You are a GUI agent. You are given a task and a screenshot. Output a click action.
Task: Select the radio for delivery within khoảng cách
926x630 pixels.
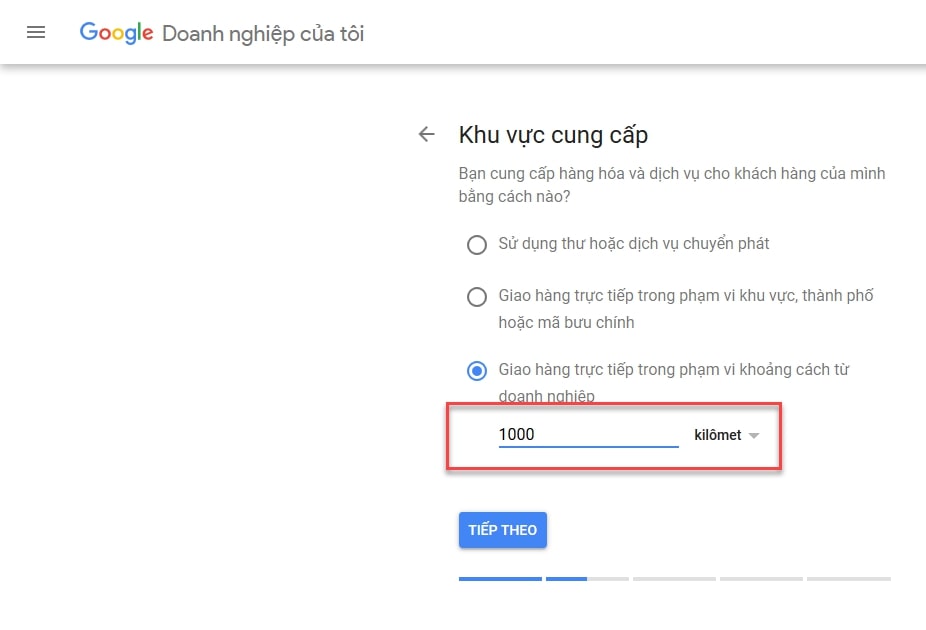pos(477,371)
